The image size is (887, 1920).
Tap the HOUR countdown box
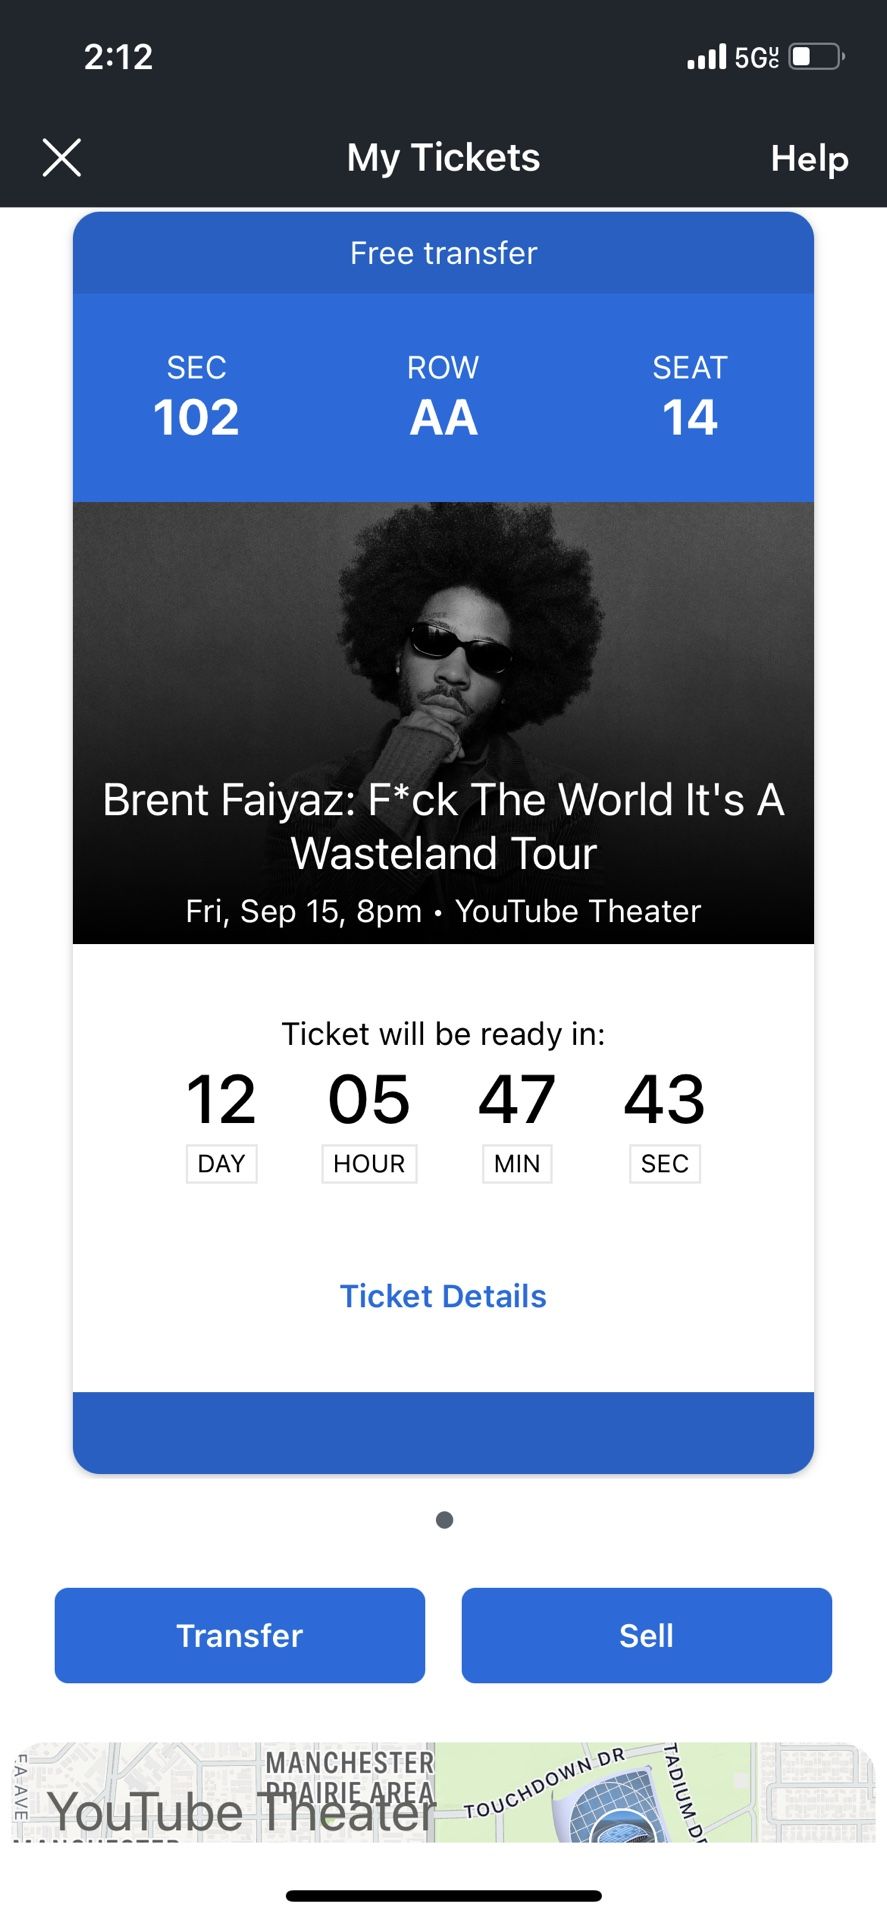click(369, 1164)
